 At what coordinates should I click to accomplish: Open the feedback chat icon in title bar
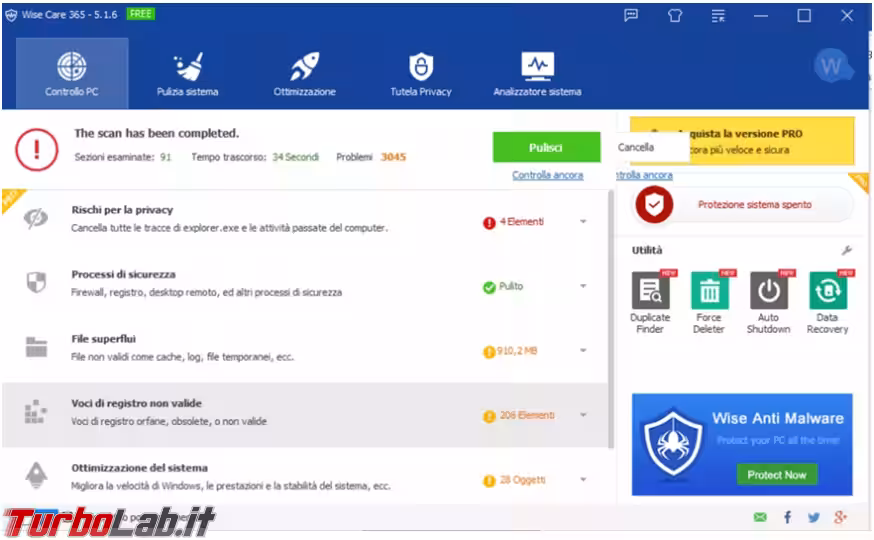coord(631,15)
